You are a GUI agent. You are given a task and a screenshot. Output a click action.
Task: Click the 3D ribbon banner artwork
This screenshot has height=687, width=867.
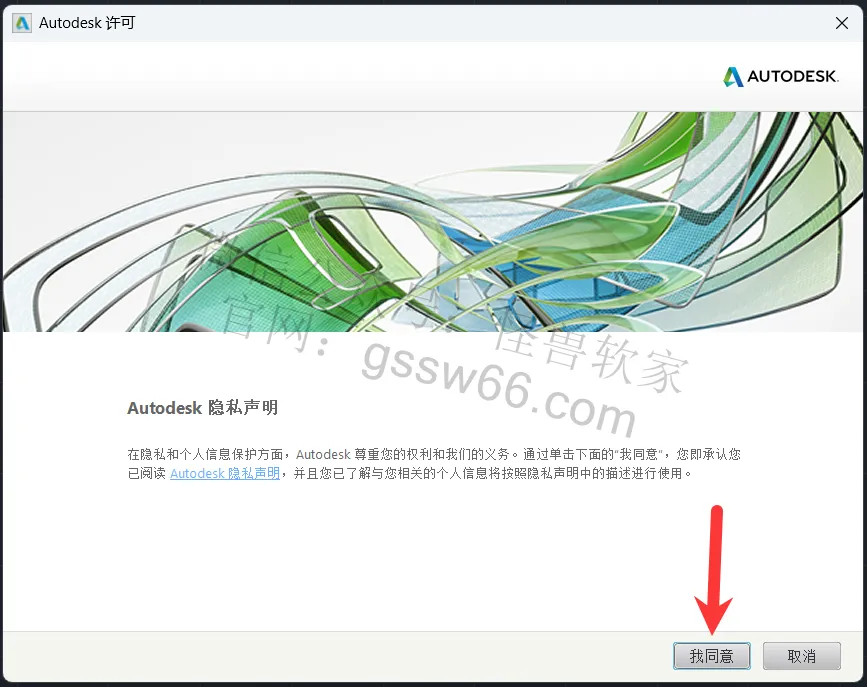434,222
